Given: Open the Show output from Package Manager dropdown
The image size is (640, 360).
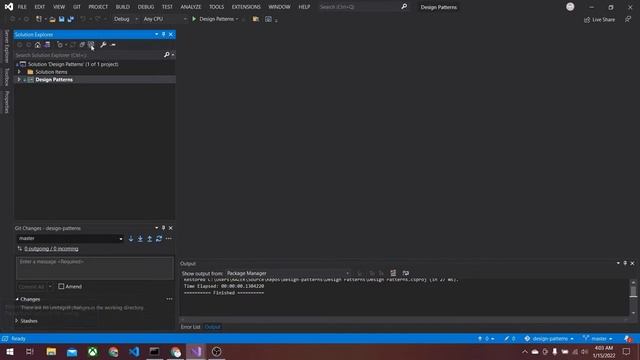Looking at the screenshot, I should 288,273.
